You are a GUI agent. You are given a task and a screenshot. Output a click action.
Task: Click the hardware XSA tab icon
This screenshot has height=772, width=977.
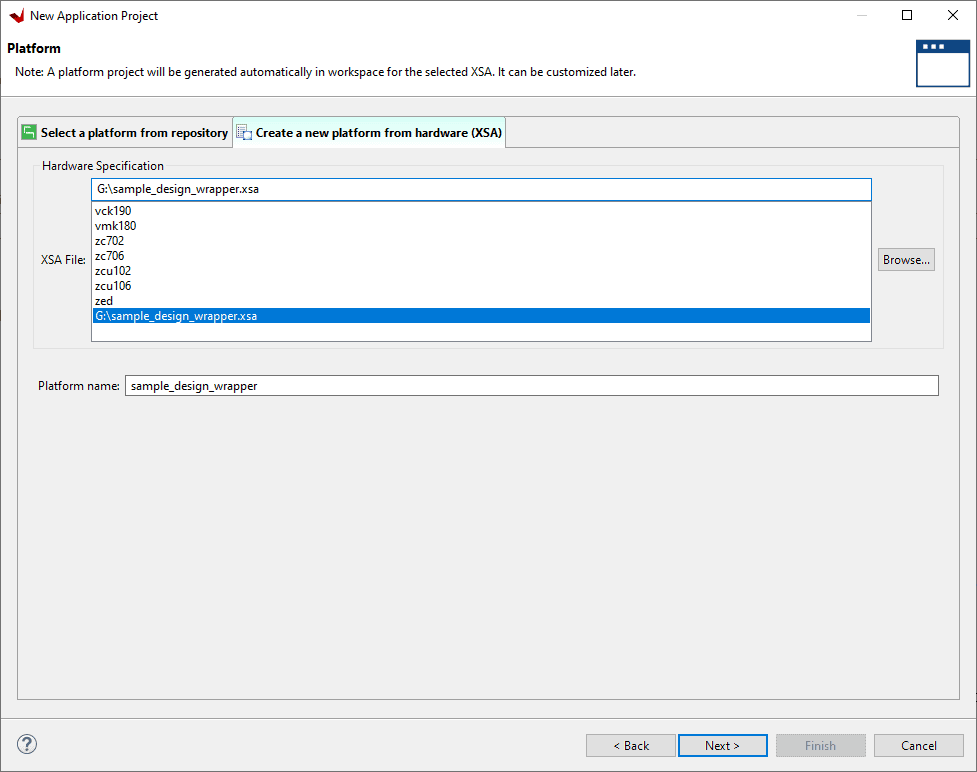click(244, 133)
